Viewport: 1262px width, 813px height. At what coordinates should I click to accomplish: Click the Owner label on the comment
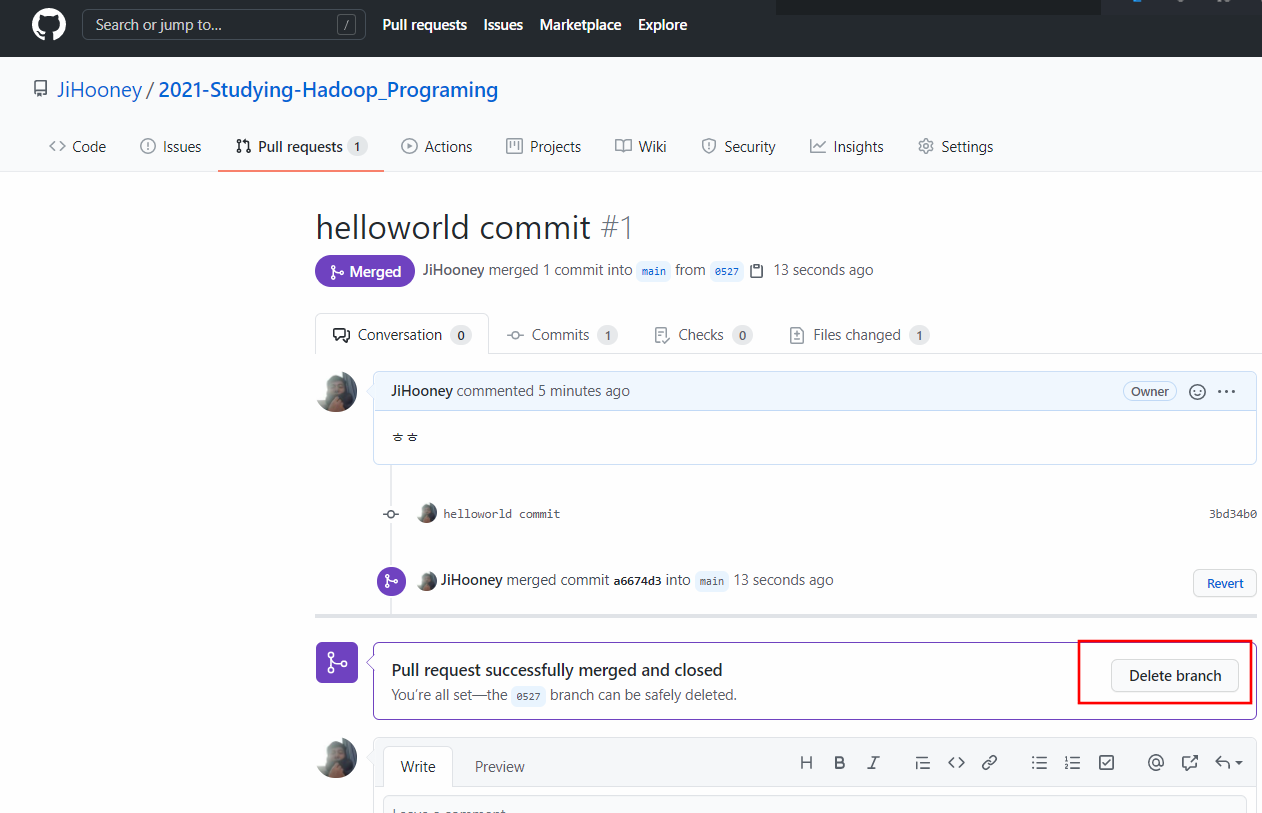click(1150, 392)
